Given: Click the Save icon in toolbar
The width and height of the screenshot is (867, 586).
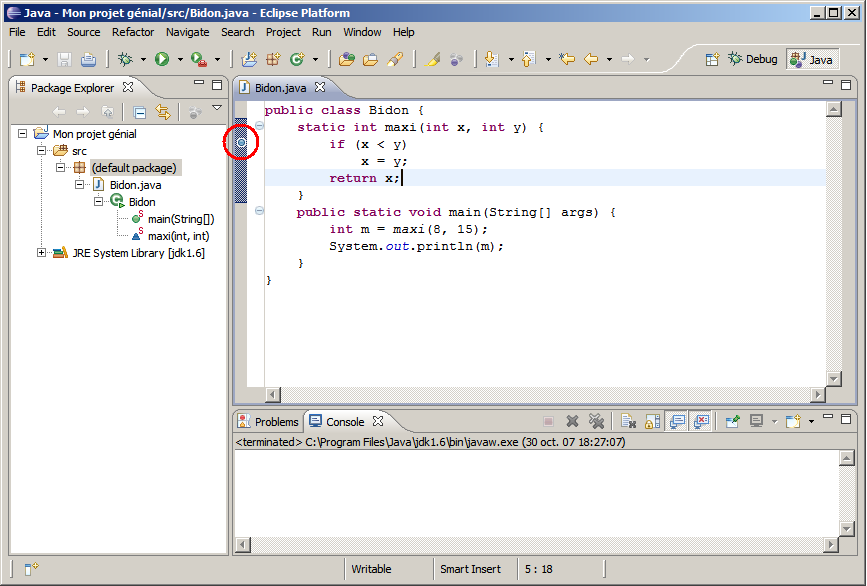Looking at the screenshot, I should point(64,60).
